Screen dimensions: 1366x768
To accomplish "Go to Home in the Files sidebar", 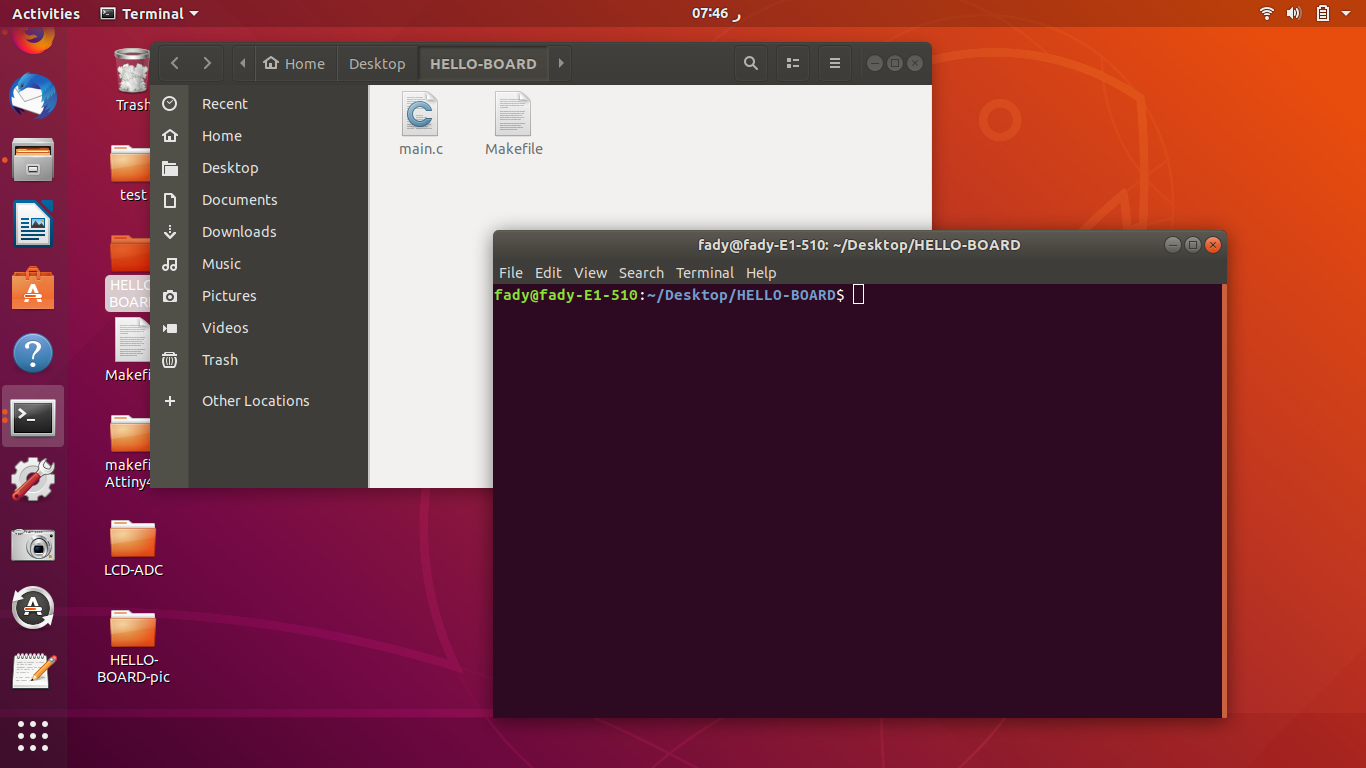I will pyautogui.click(x=259, y=136).
